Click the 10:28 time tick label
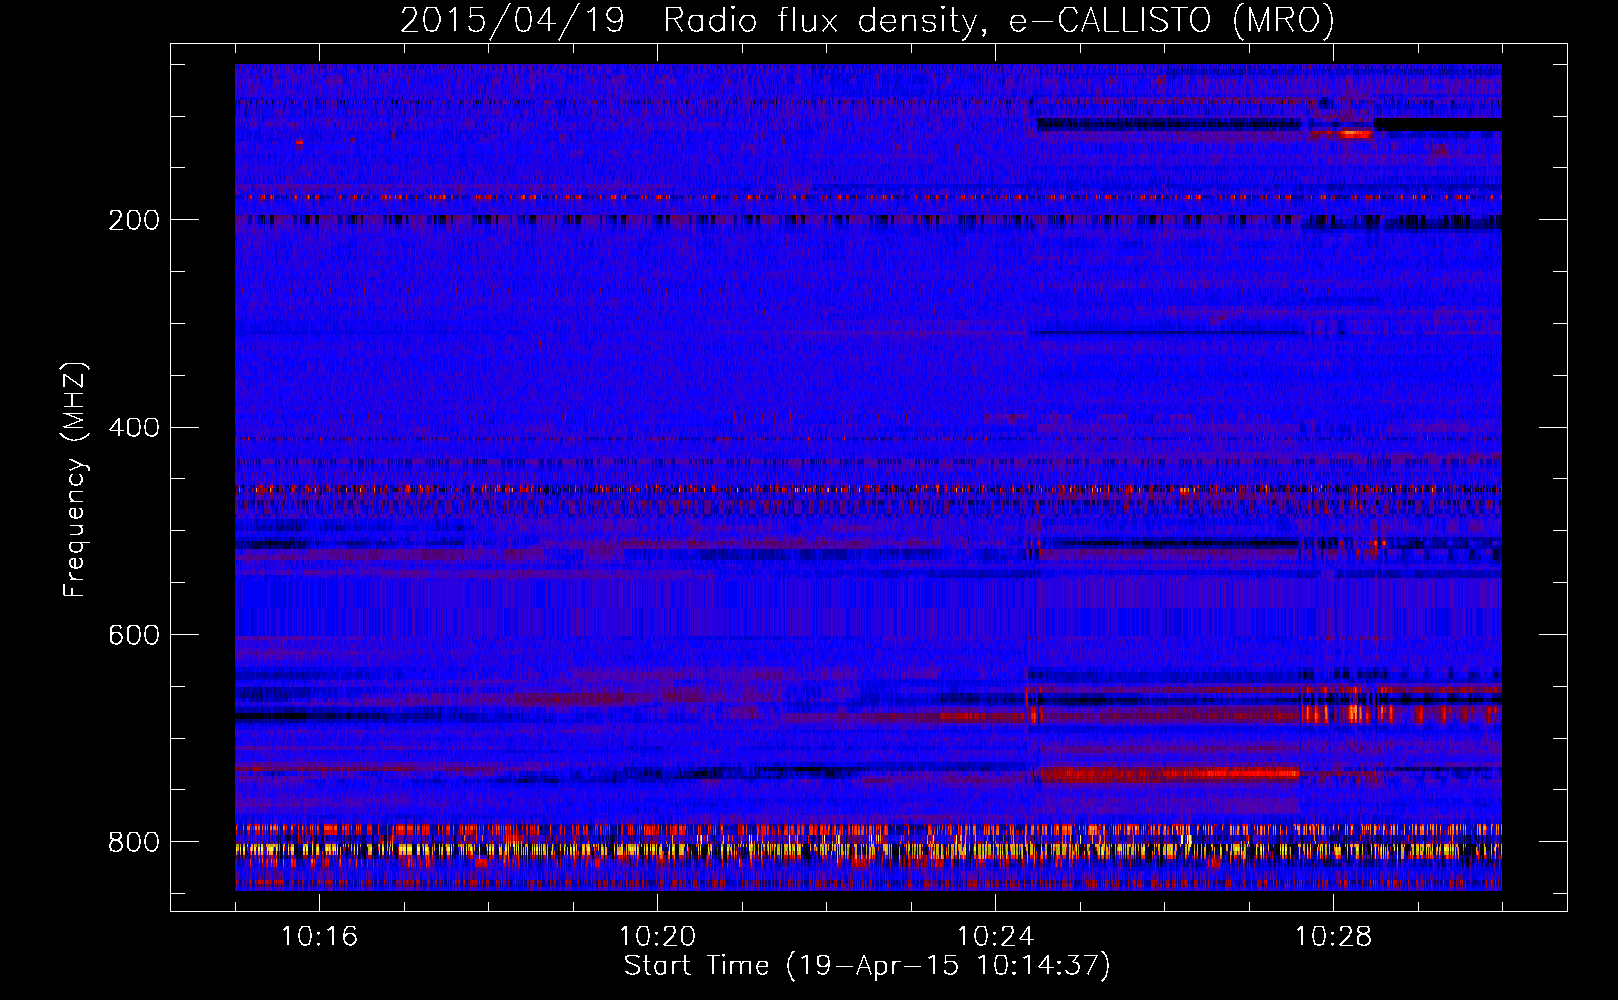Screen dimensions: 1618x1000 (1333, 937)
